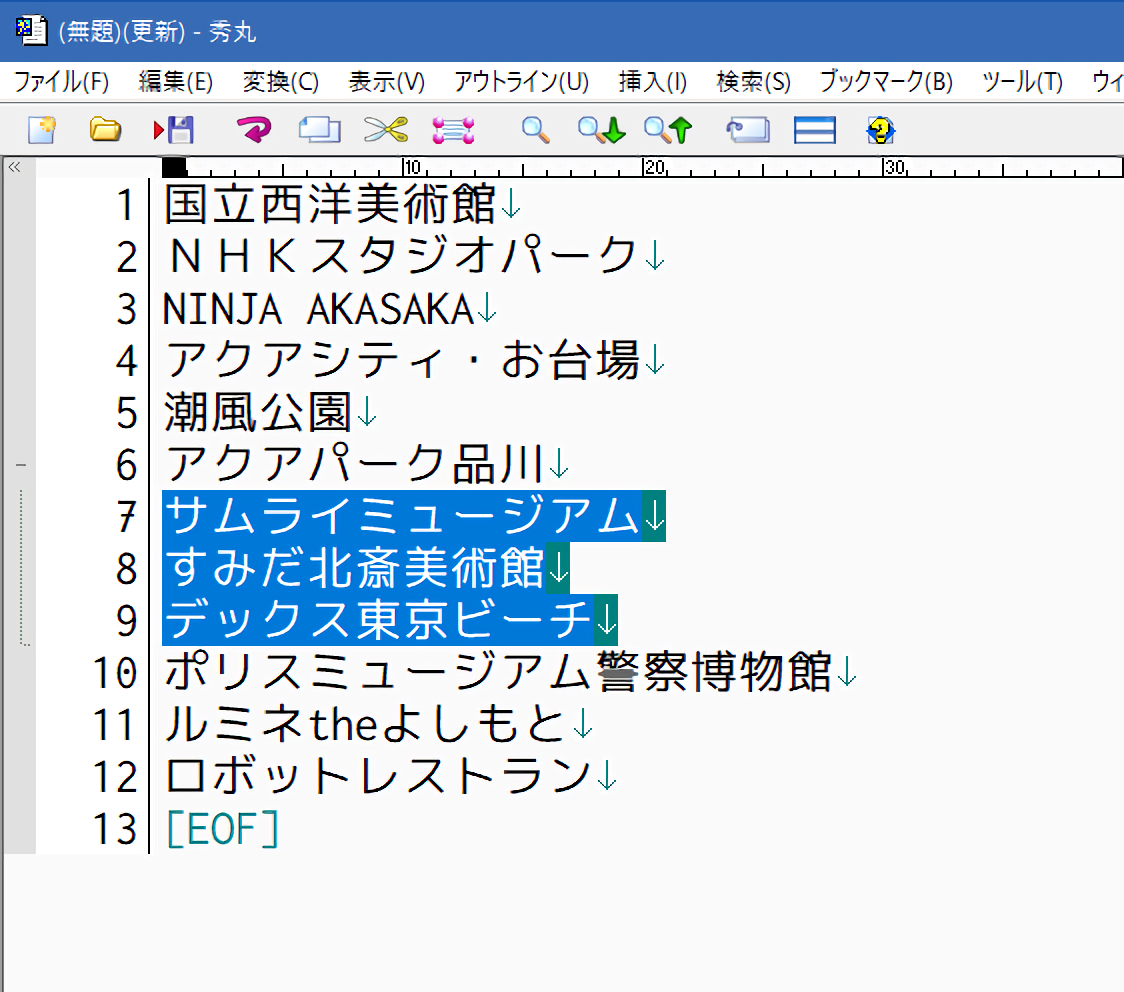
Task: Click the magenta undo arrow icon
Action: pos(254,129)
